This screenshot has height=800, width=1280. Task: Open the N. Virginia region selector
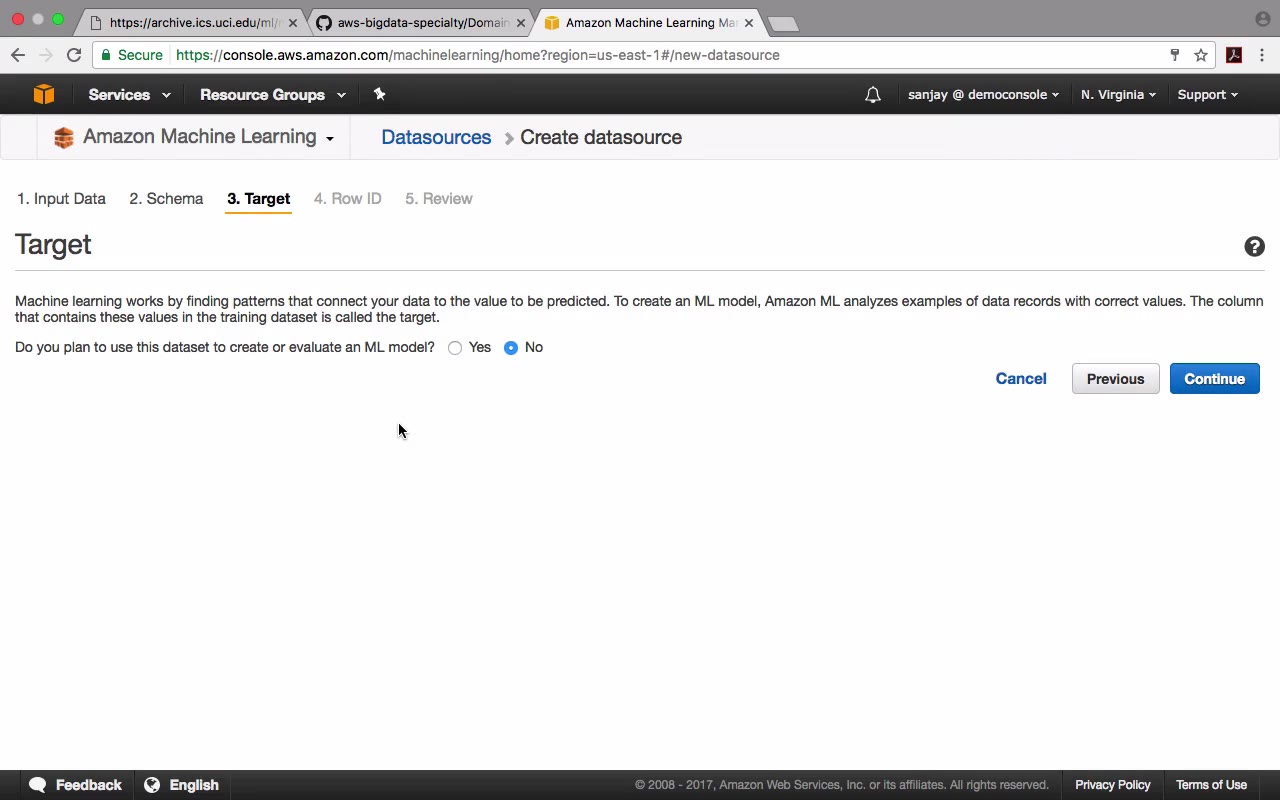(1118, 95)
